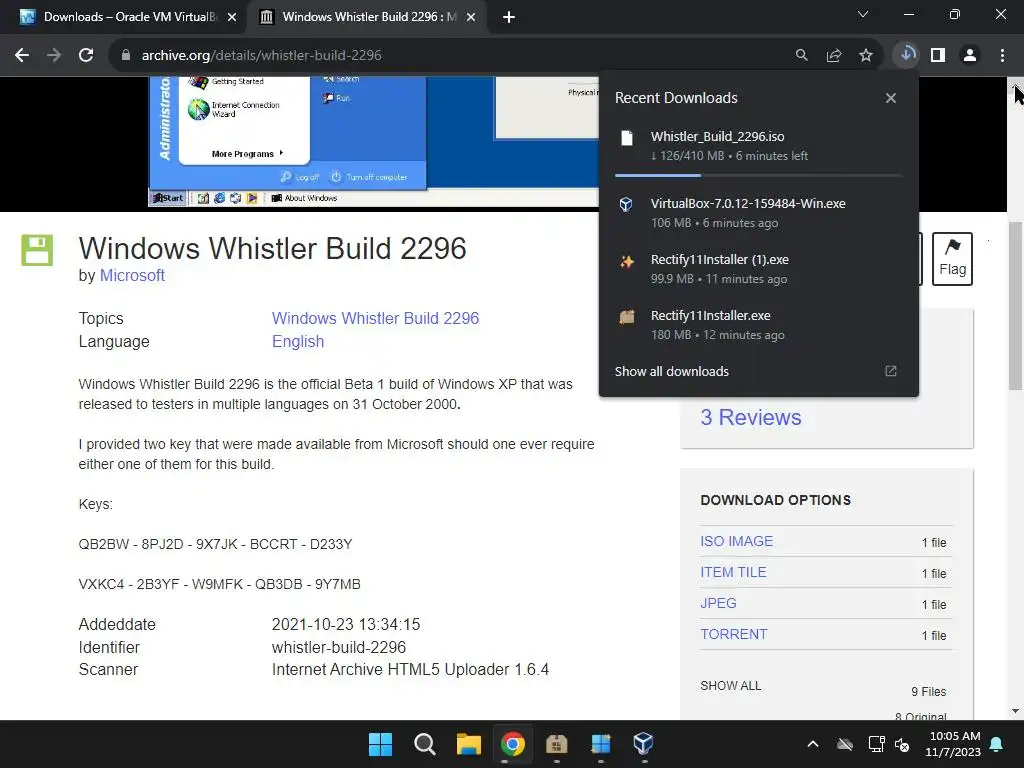Click the Chrome taskbar icon
The image size is (1024, 768).
[513, 744]
